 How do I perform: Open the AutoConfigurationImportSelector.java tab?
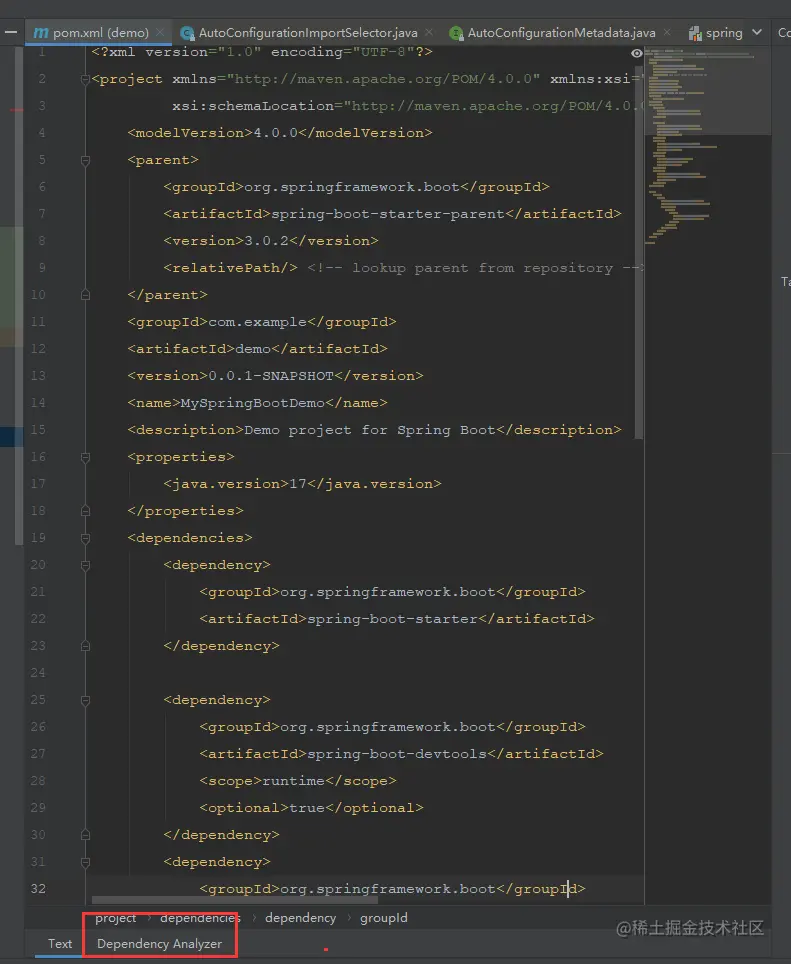(x=308, y=33)
